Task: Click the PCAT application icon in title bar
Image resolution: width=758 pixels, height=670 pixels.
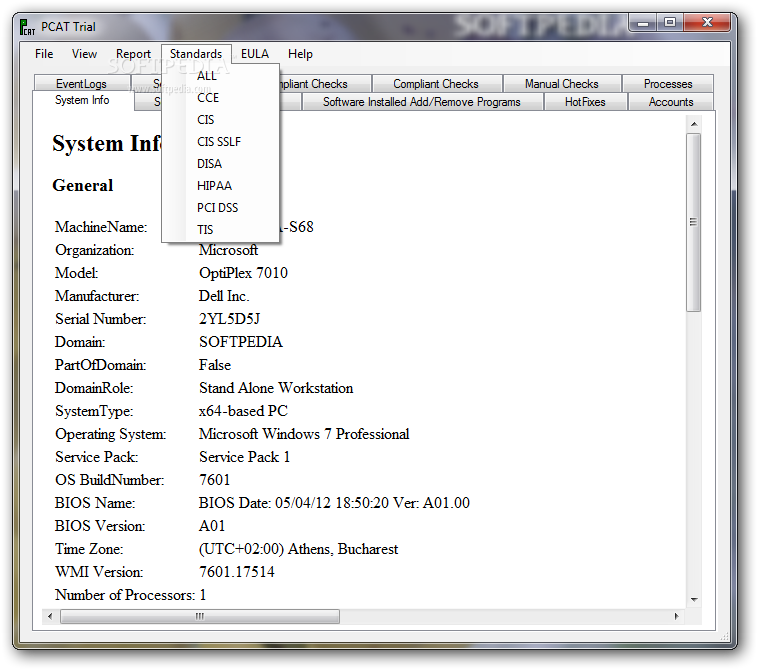Action: coord(28,27)
